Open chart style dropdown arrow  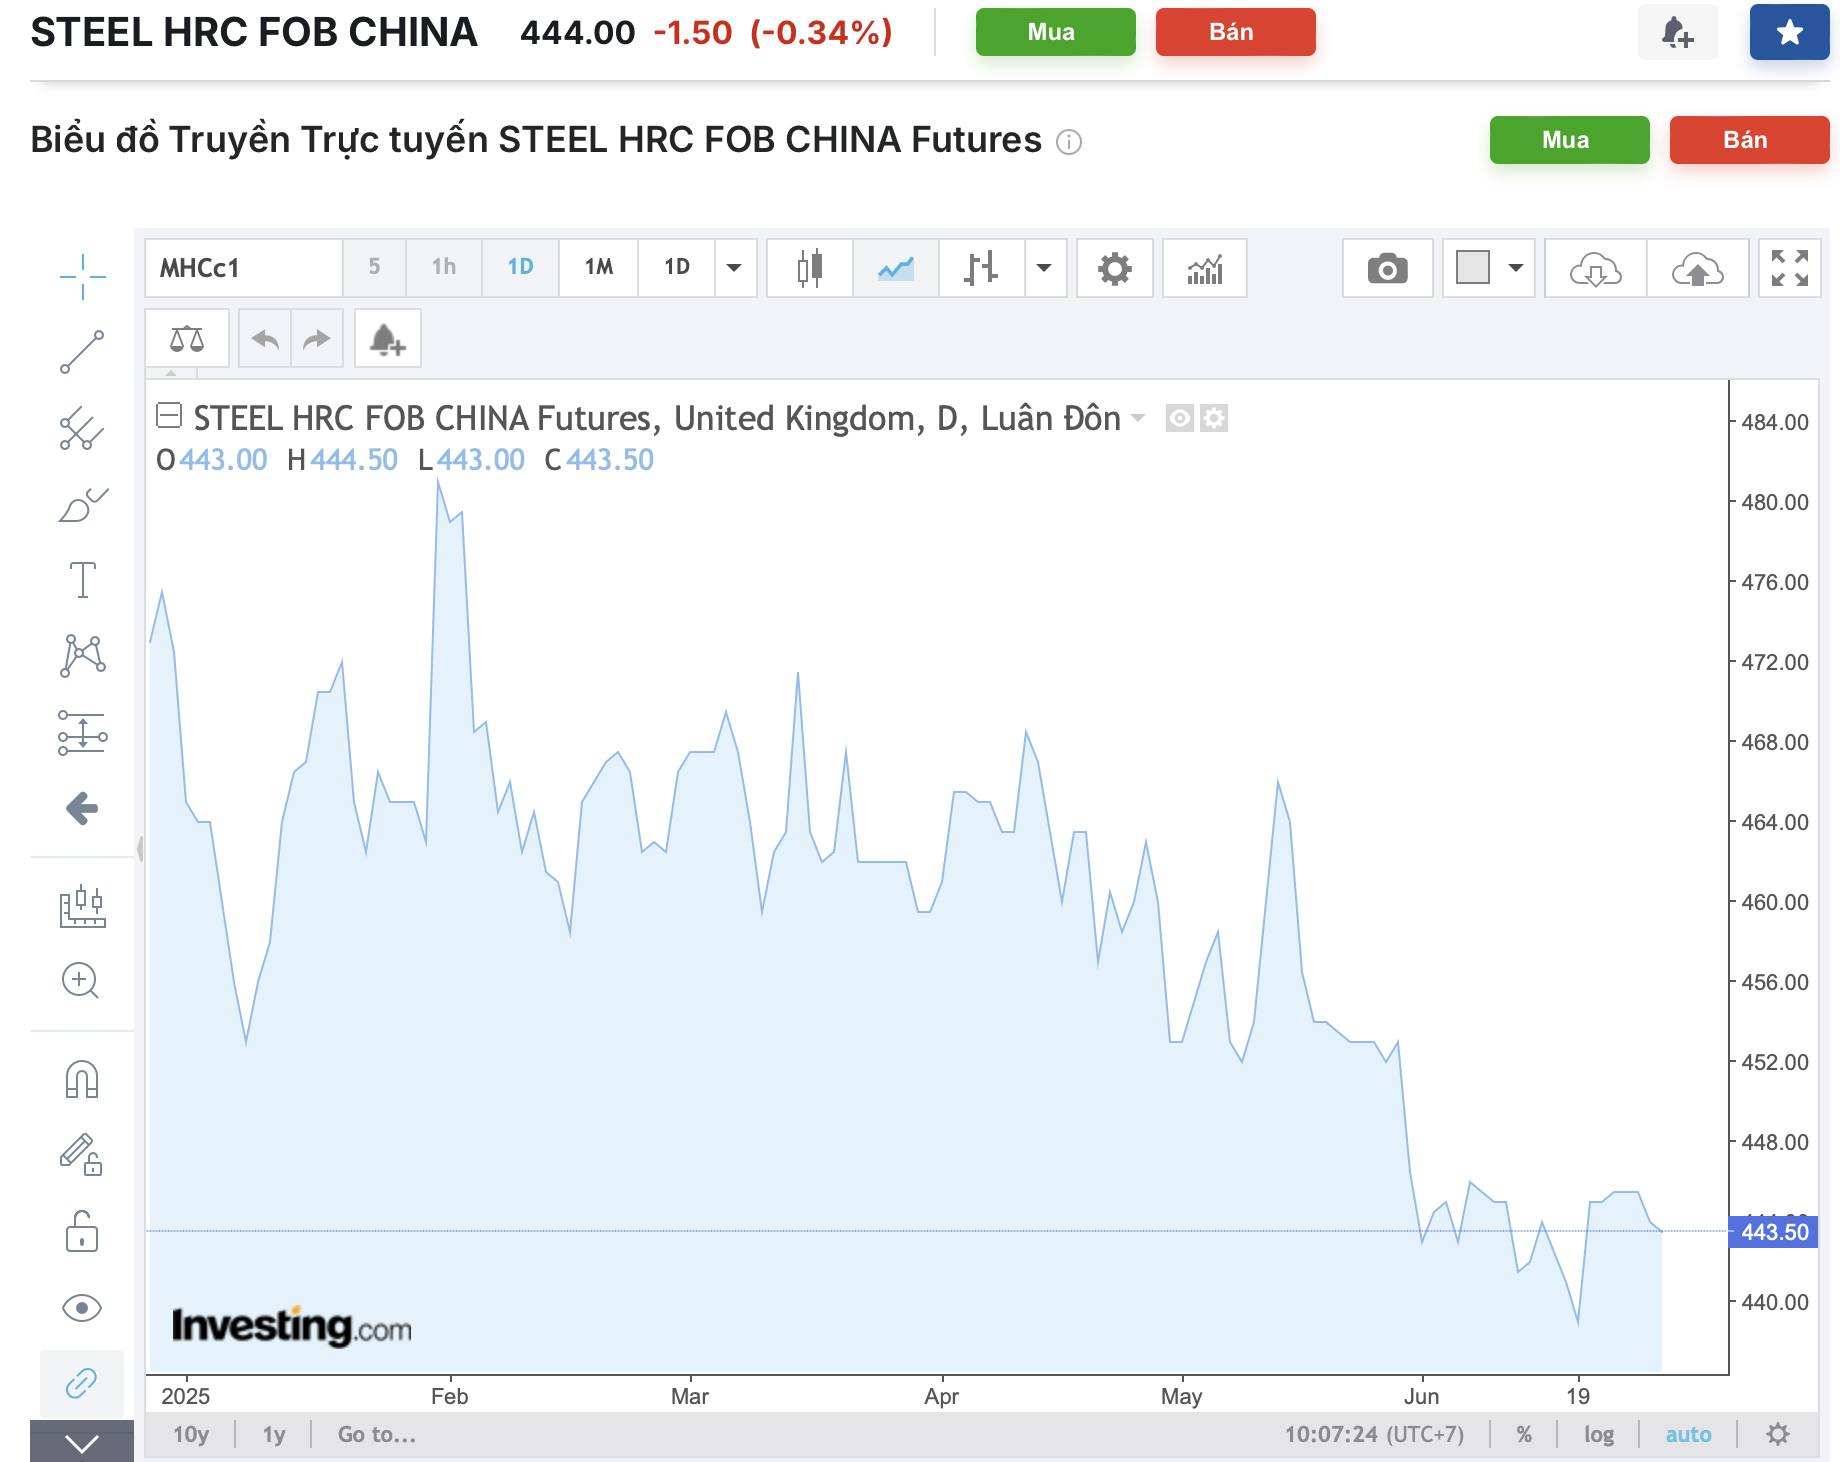[x=1045, y=268]
